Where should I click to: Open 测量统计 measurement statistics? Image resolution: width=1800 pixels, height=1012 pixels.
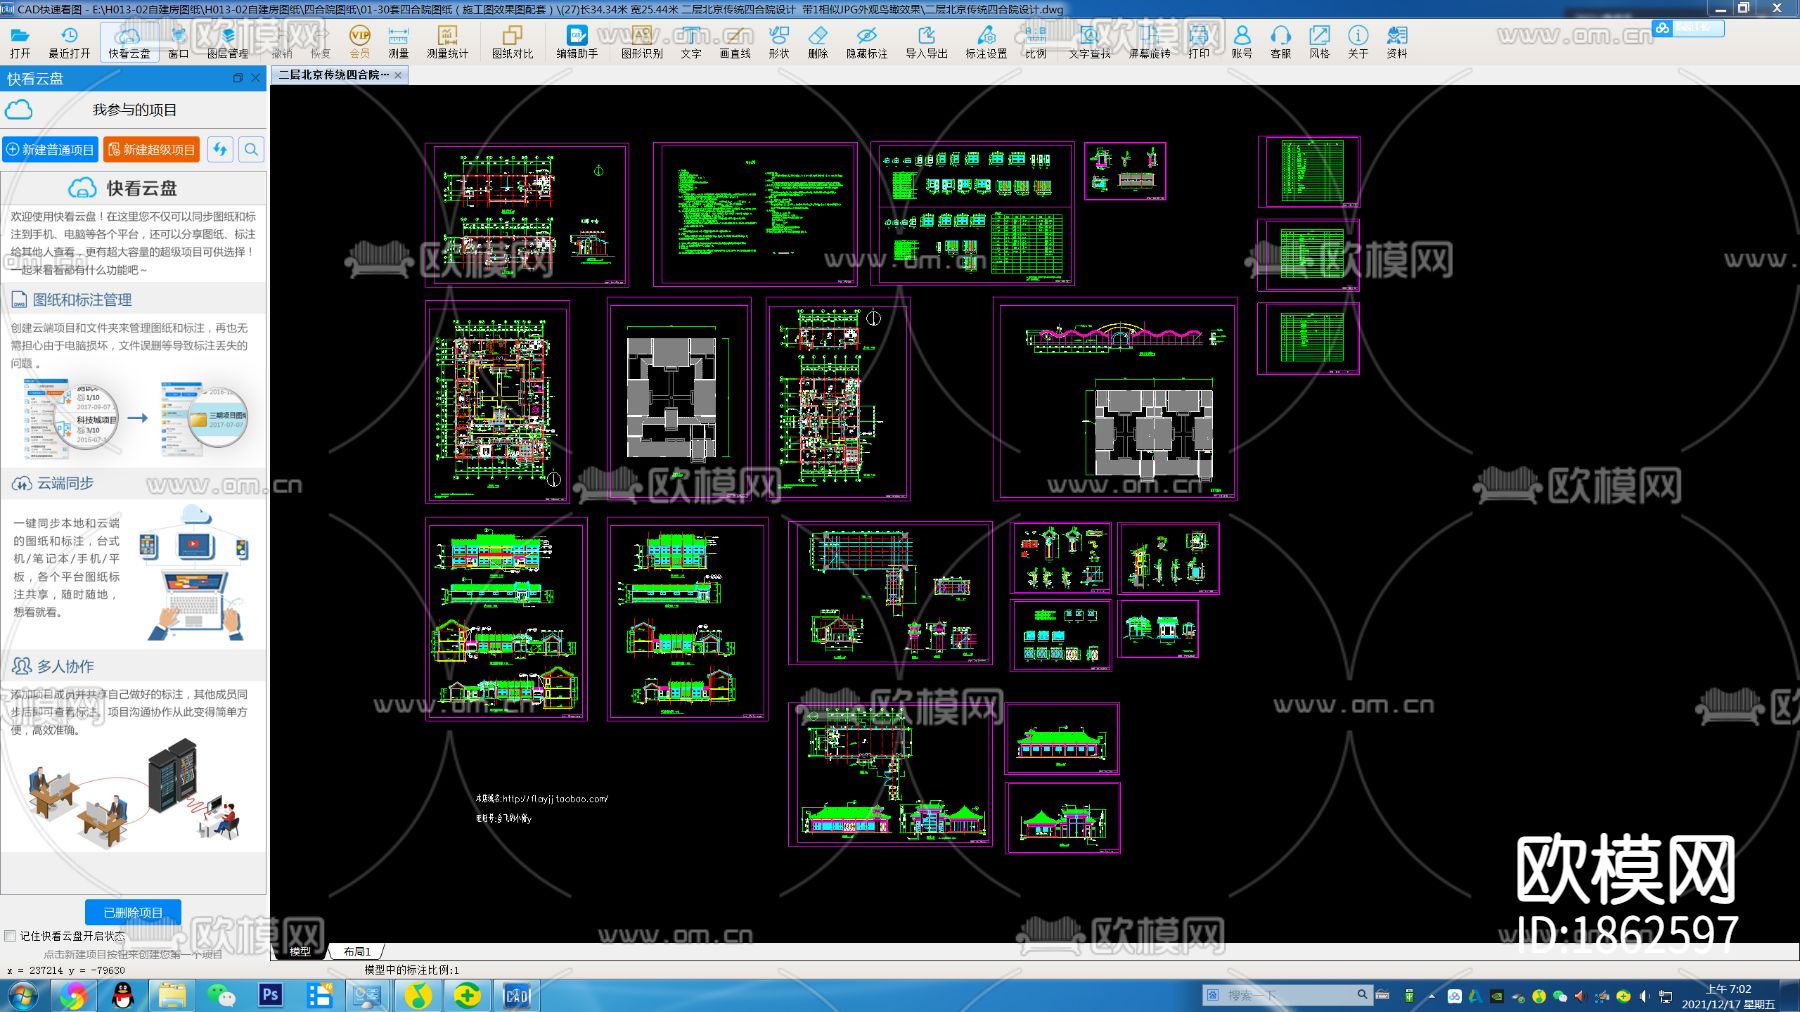click(447, 42)
